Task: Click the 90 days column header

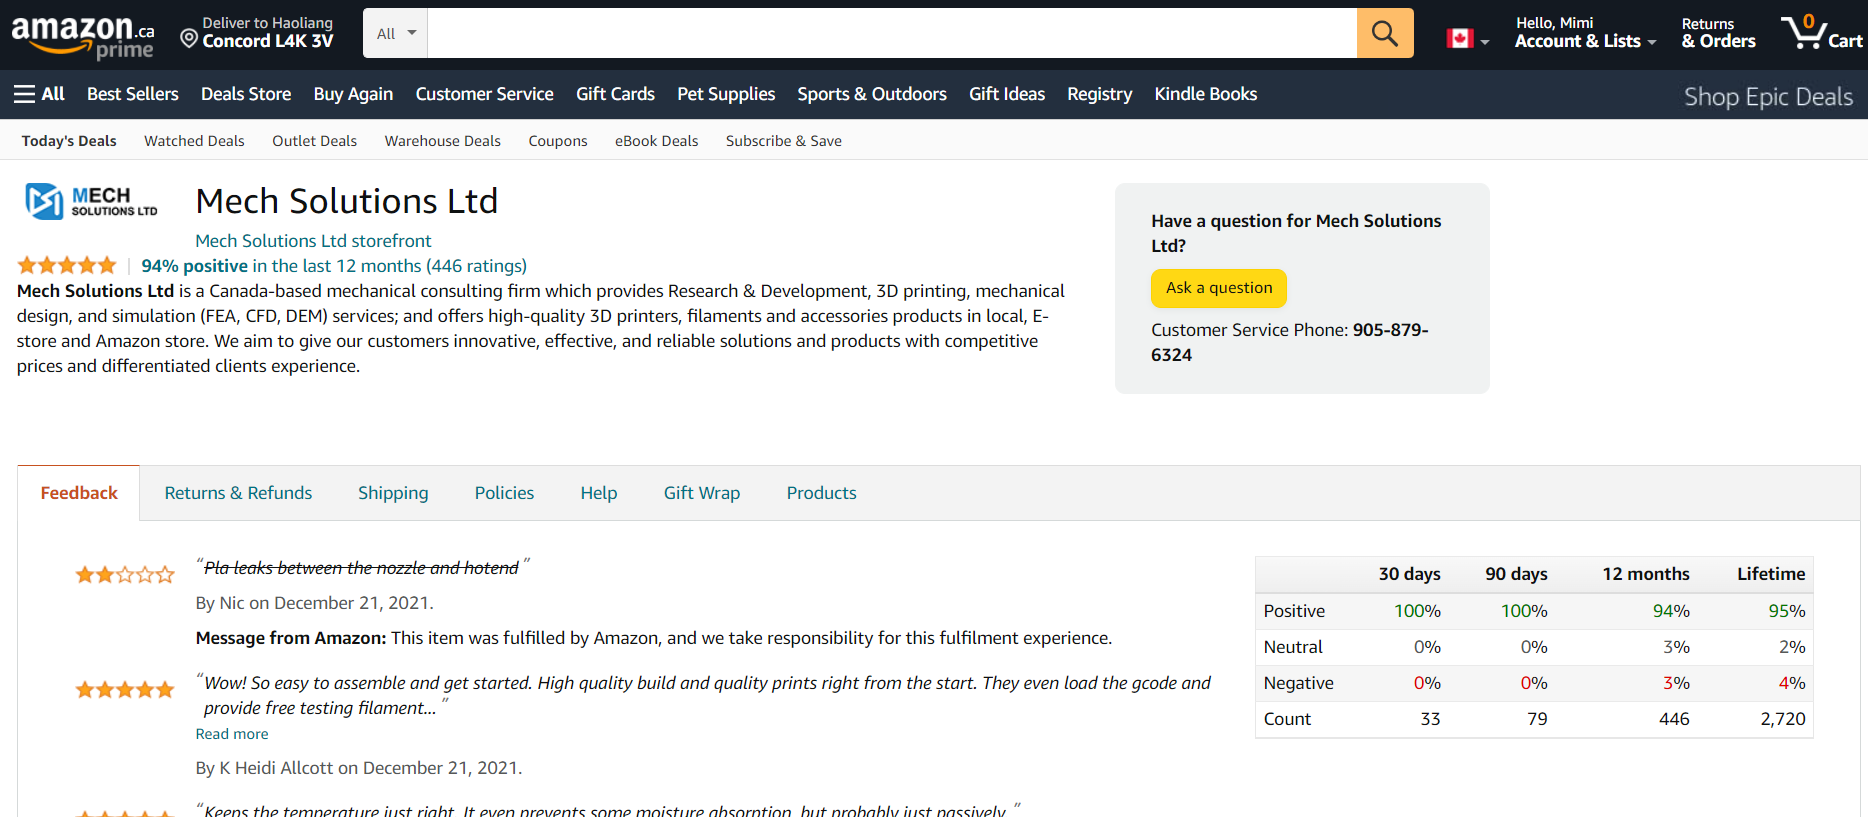Action: click(1516, 574)
